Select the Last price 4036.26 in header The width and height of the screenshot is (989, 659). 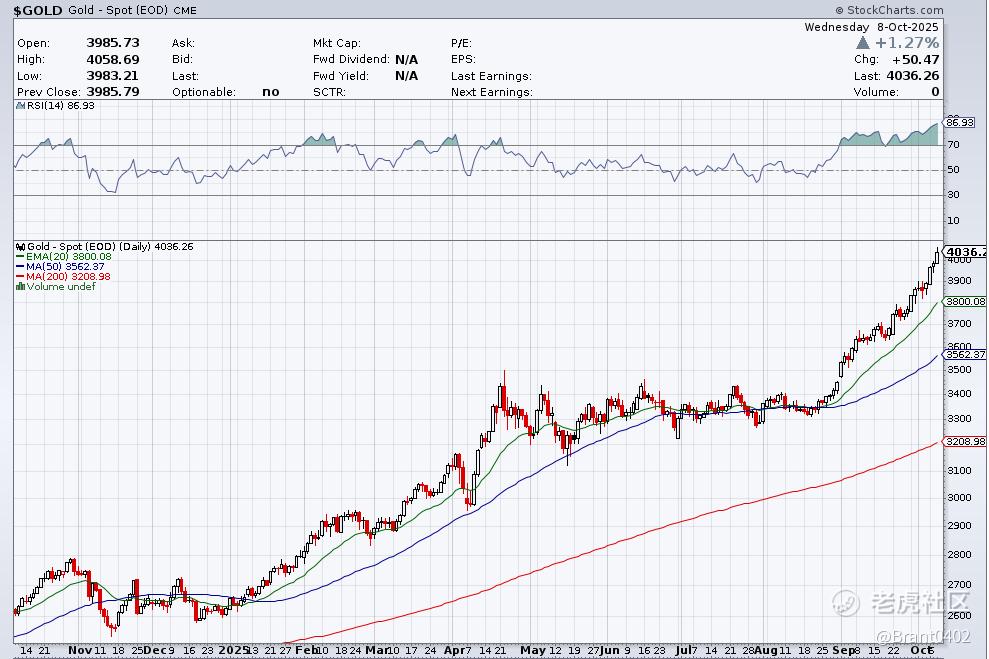(x=913, y=76)
